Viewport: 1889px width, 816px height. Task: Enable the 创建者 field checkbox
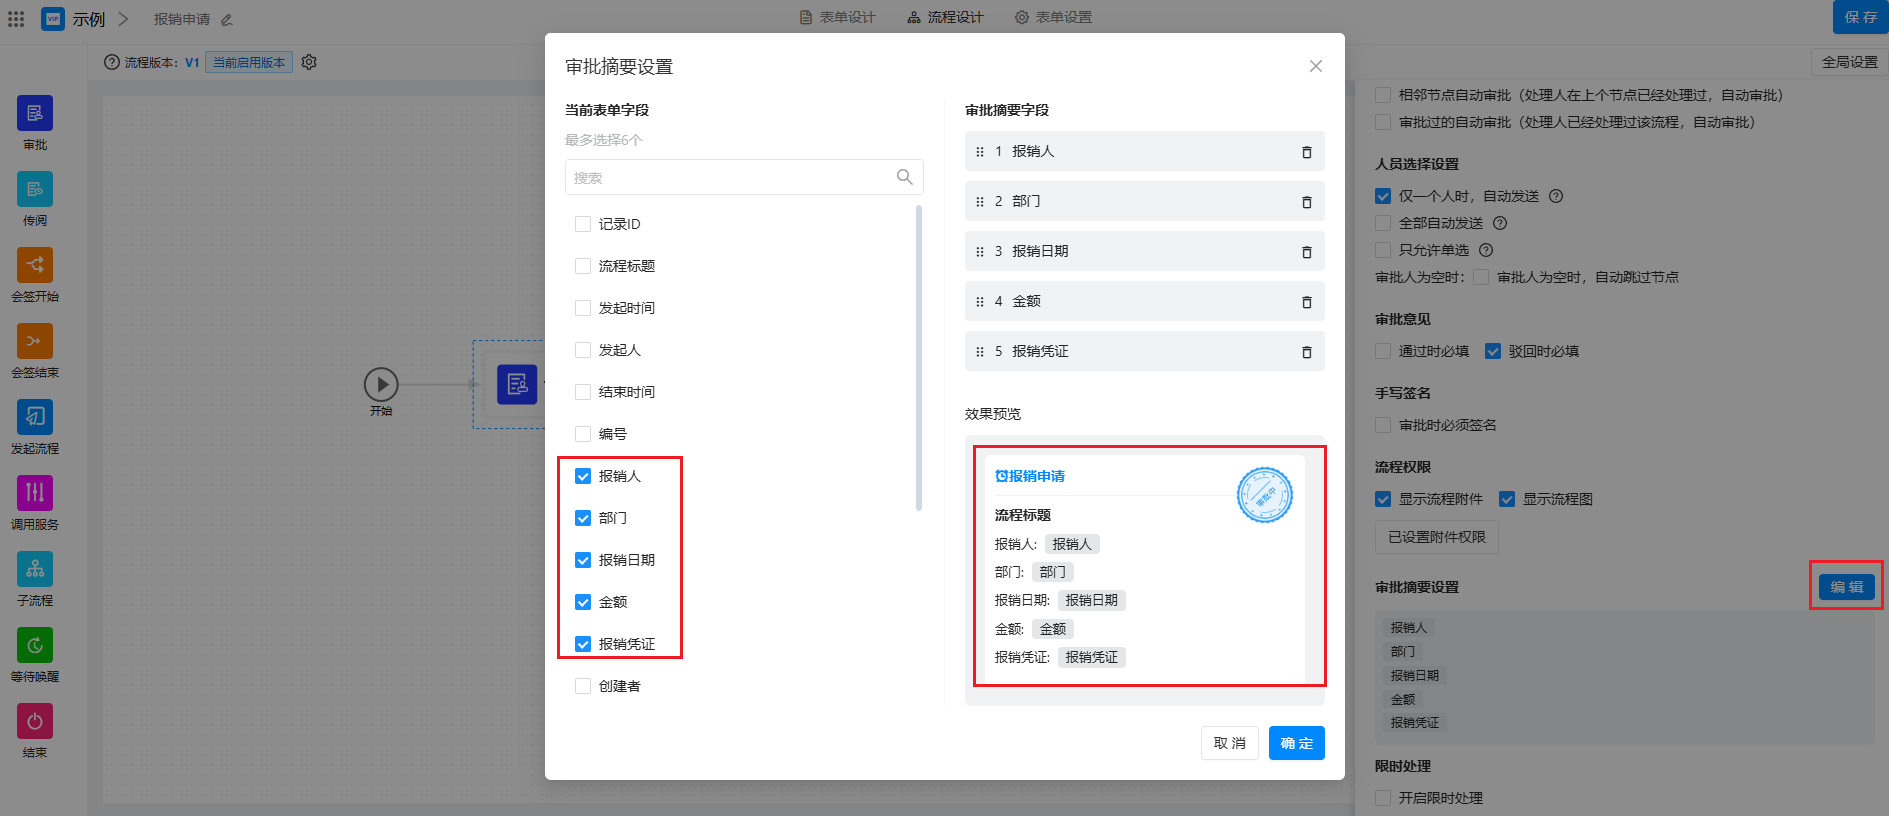(583, 686)
